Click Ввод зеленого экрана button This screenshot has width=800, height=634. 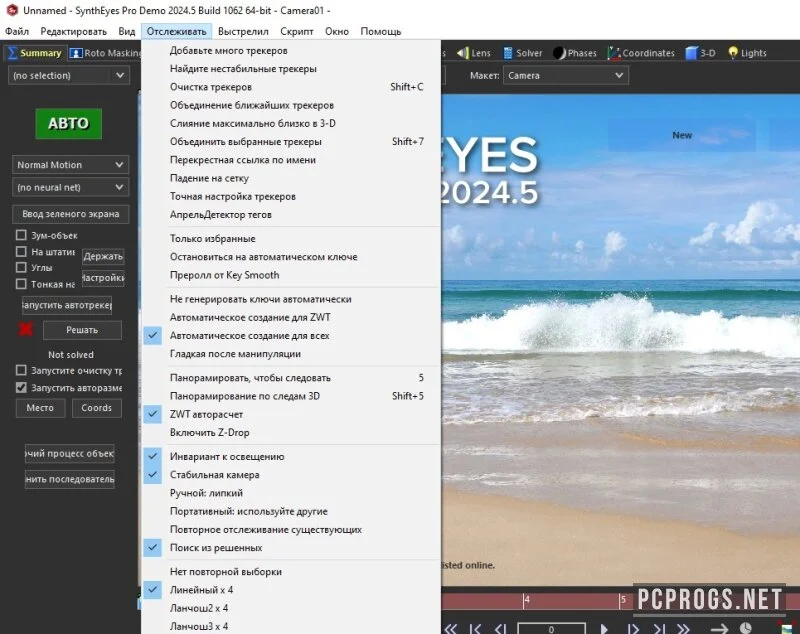(70, 214)
